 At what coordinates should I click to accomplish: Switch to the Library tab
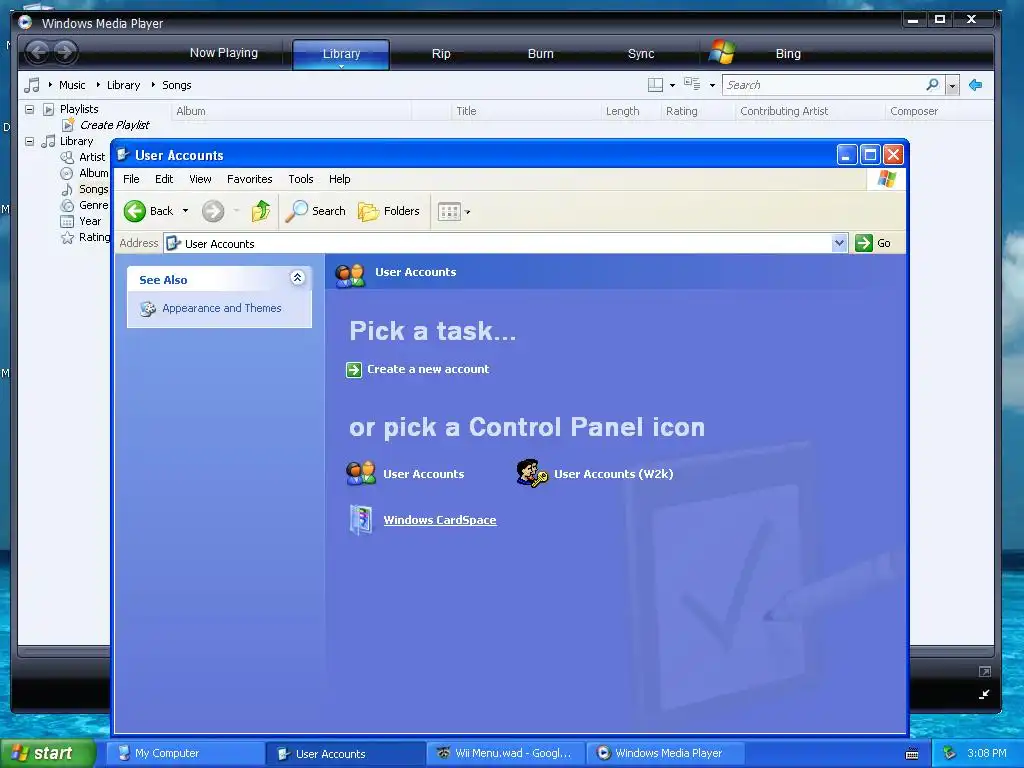(x=341, y=54)
